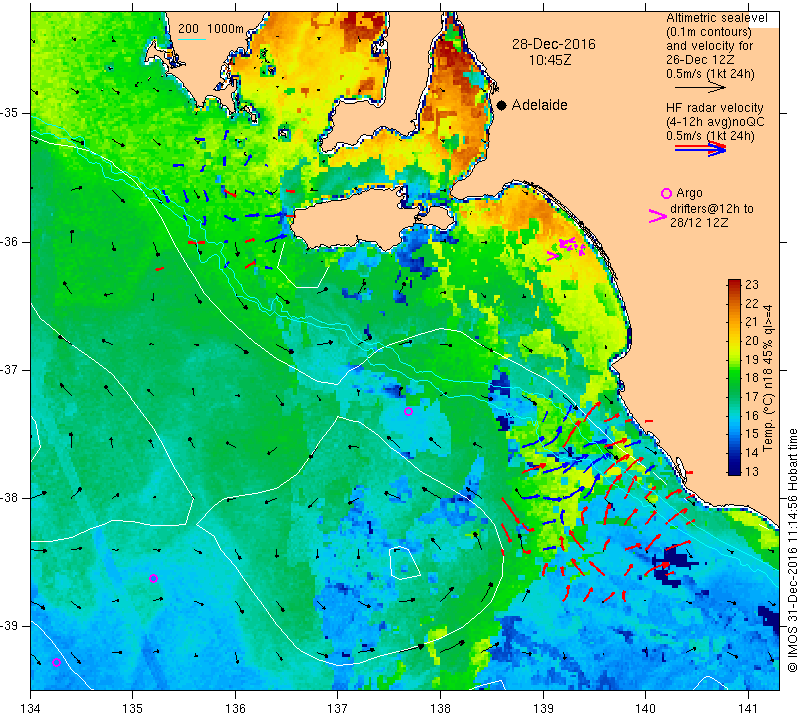This screenshot has width=800, height=720.
Task: Click the '200 1000m' depth contour label
Action: tap(211, 29)
